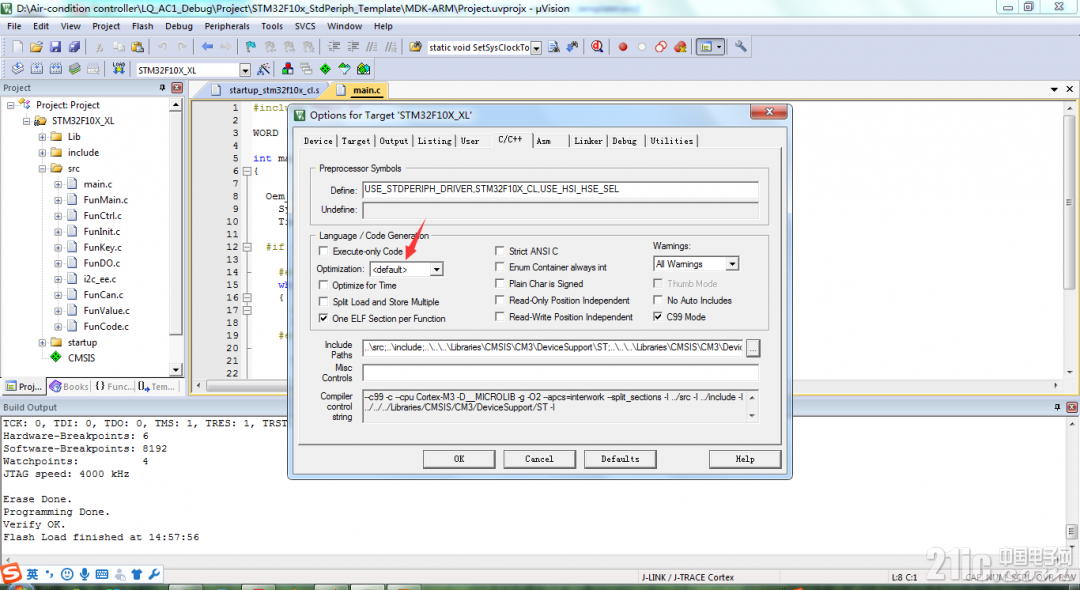Enable the No Auto Includes checkbox
This screenshot has height=590, width=1080.
coord(658,300)
